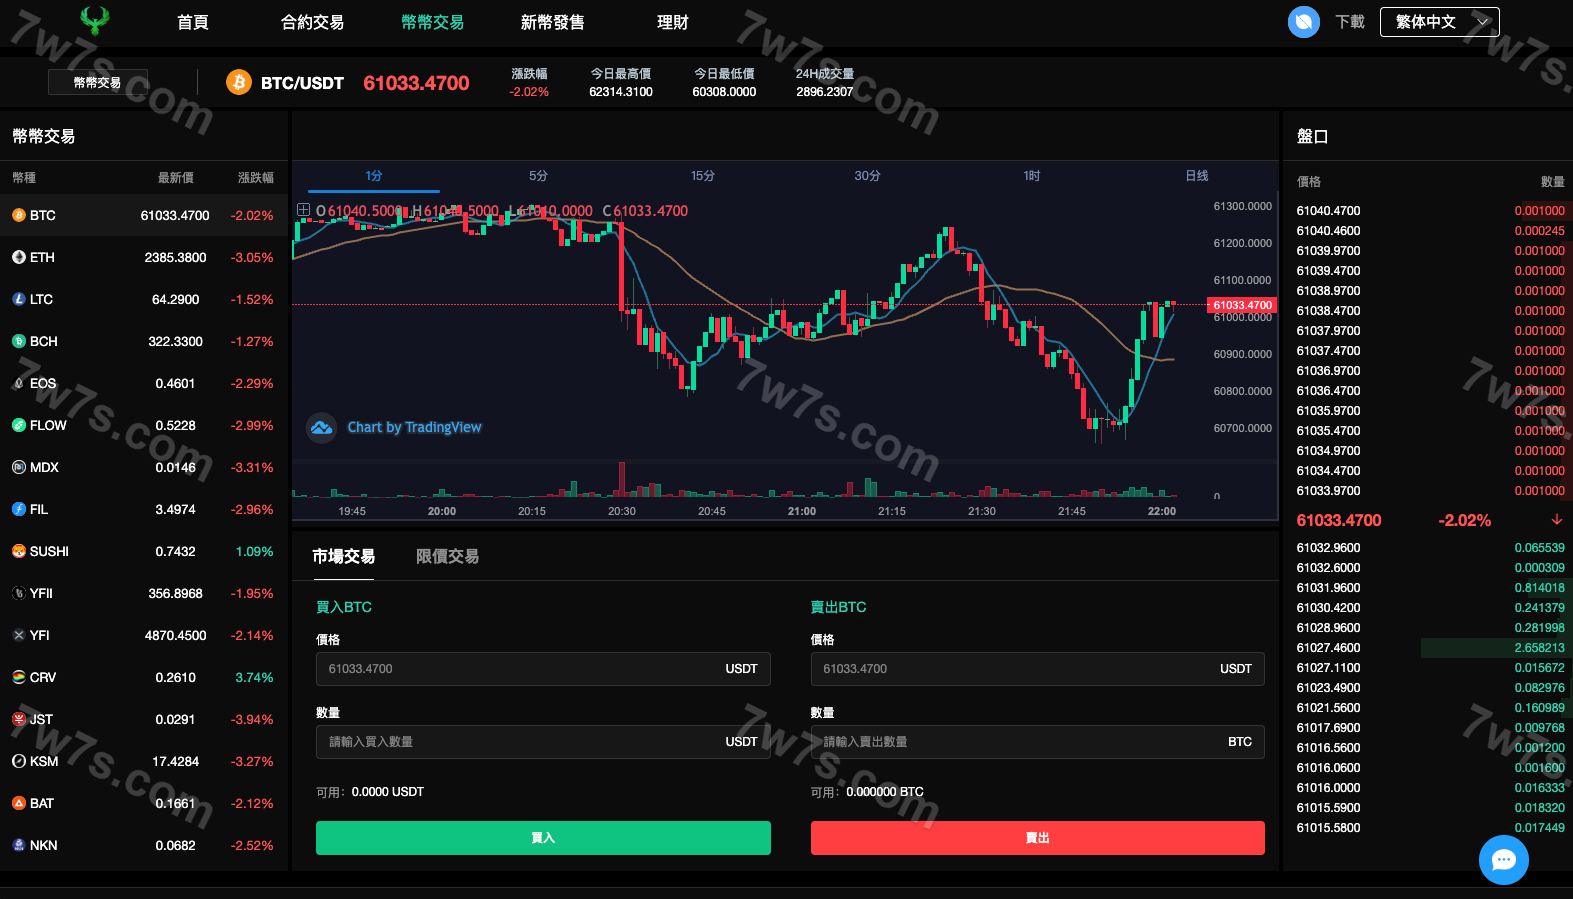This screenshot has width=1573, height=899.
Task: Click the green eagle site logo
Action: (x=95, y=21)
